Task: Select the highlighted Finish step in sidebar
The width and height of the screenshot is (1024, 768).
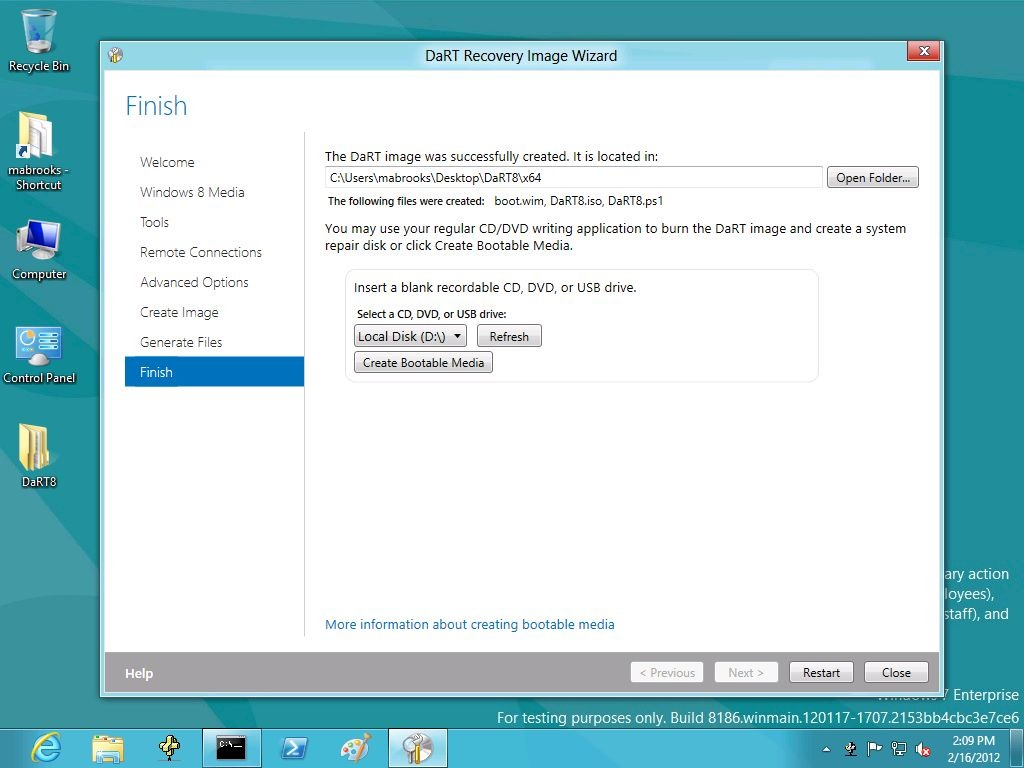Action: (214, 372)
